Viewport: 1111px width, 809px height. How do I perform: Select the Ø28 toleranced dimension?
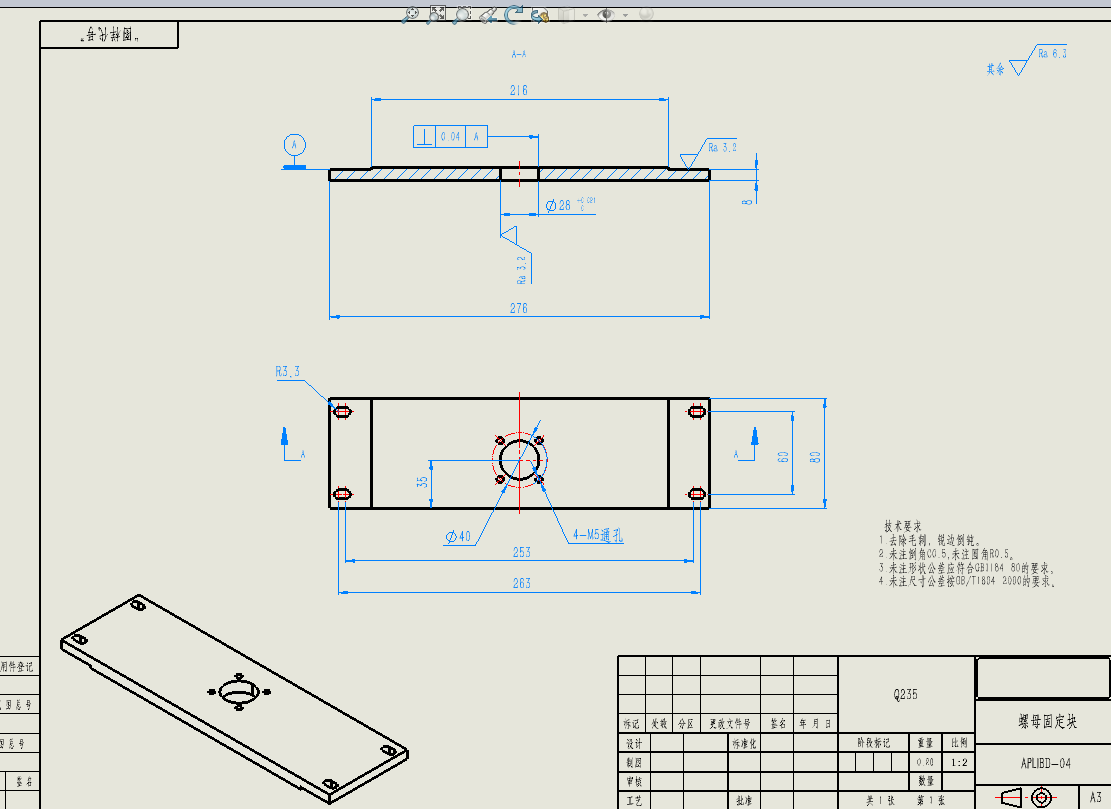570,205
